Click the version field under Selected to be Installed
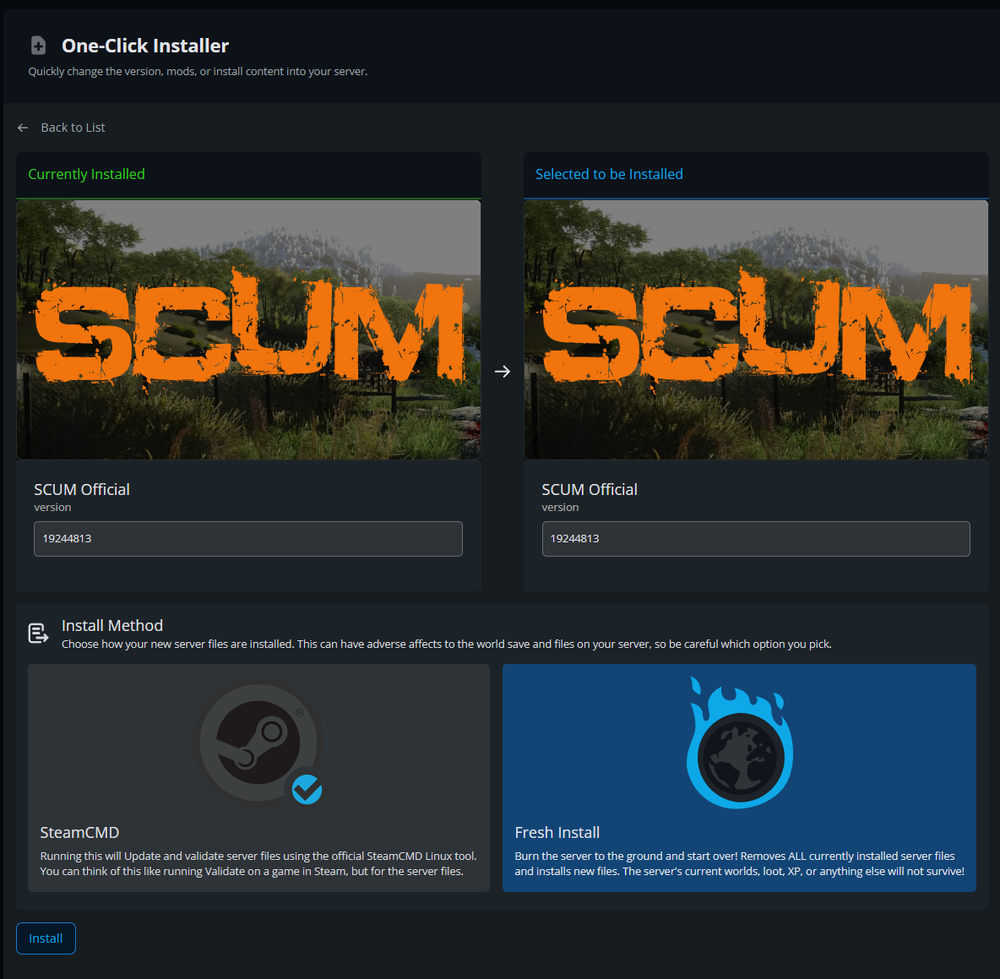Viewport: 1000px width, 979px height. point(755,538)
